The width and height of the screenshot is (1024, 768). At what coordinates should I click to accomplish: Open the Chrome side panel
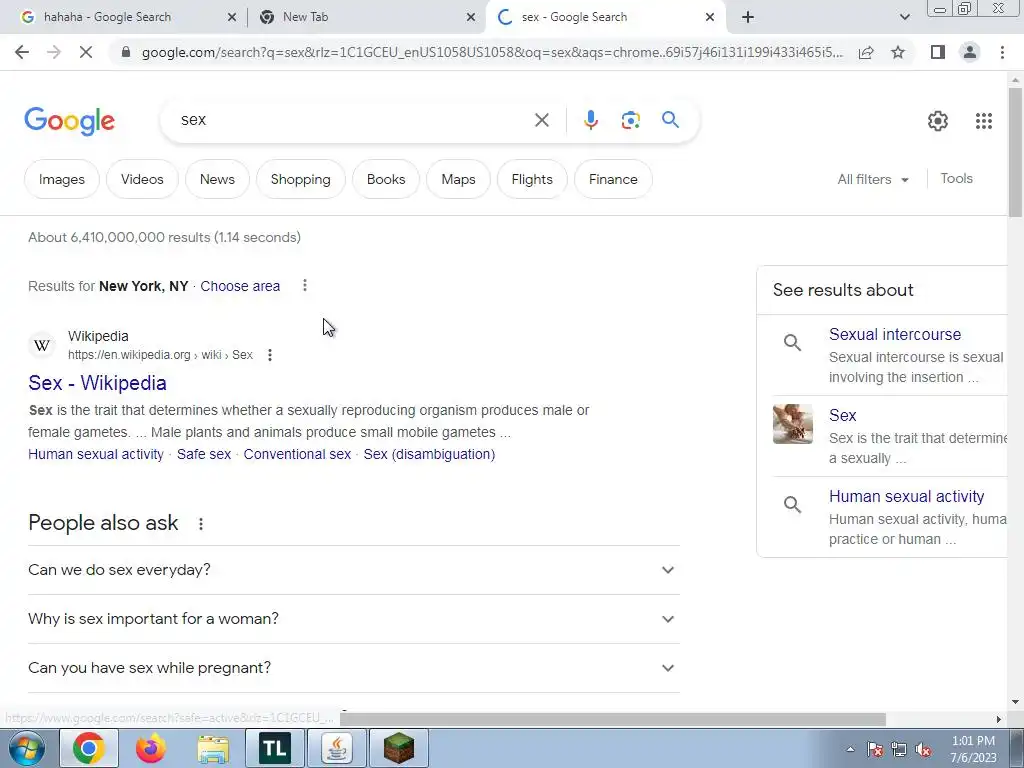pos(938,52)
